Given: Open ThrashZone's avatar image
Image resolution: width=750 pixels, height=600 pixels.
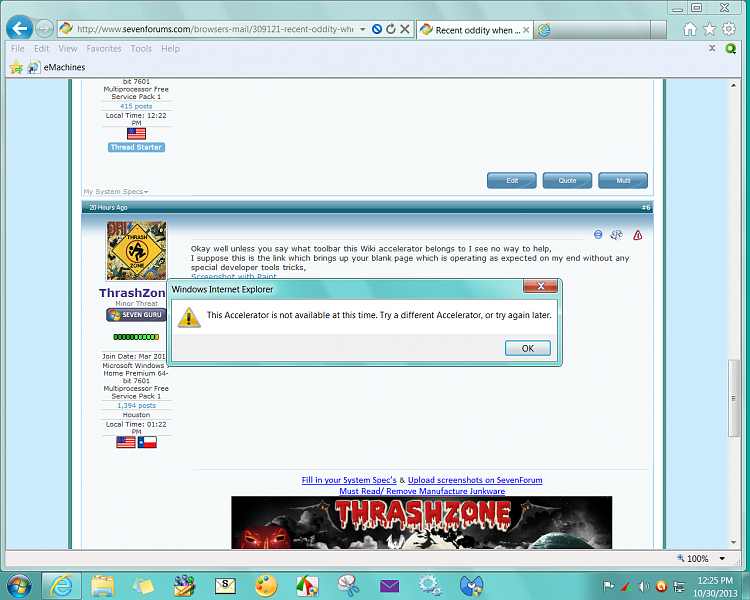Looking at the screenshot, I should [136, 251].
